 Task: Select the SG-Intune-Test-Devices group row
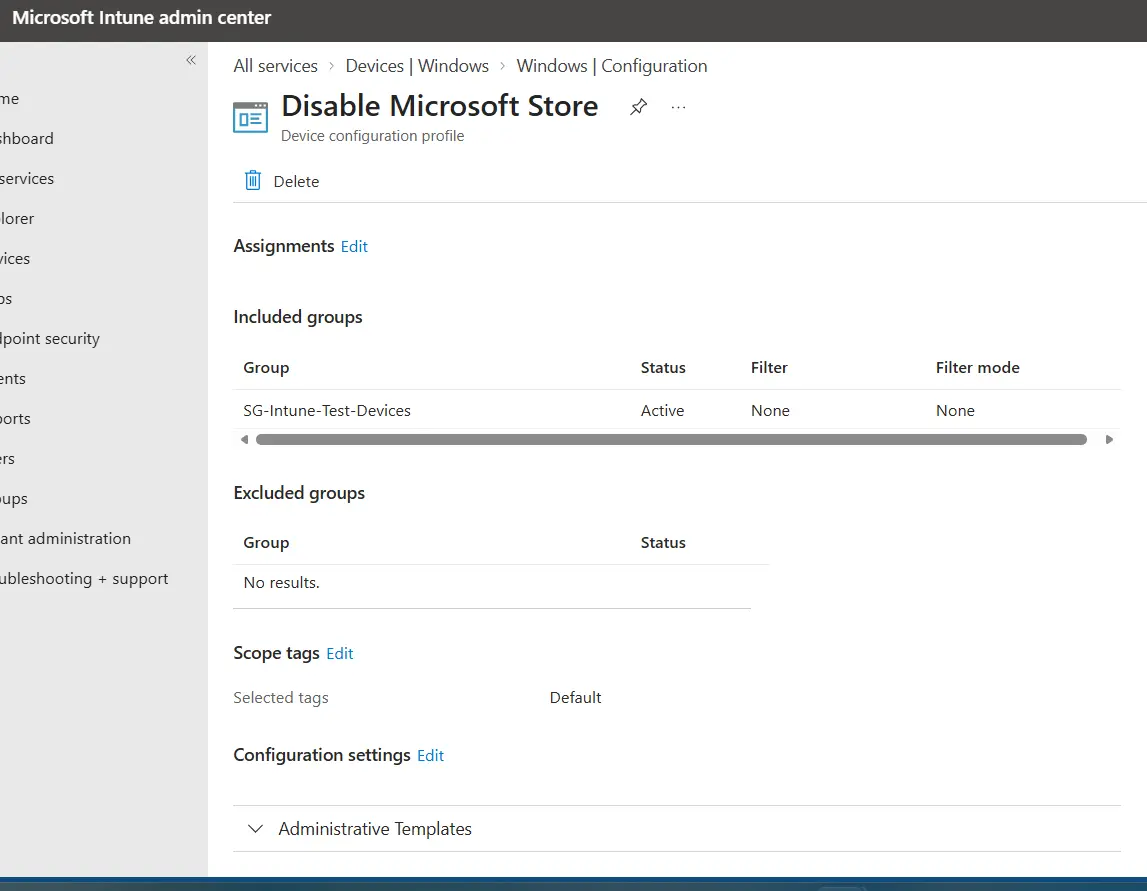coord(677,410)
